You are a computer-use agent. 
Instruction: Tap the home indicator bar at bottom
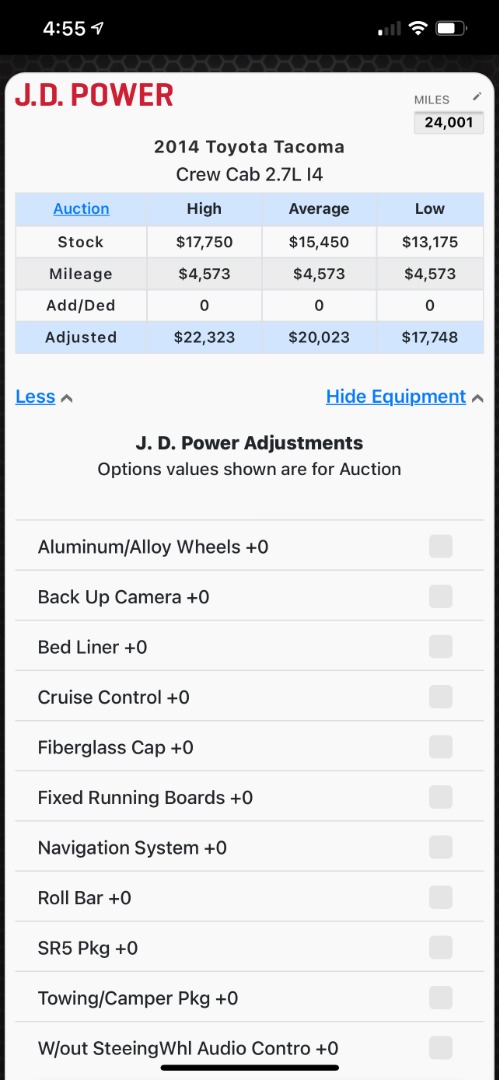250,1068
